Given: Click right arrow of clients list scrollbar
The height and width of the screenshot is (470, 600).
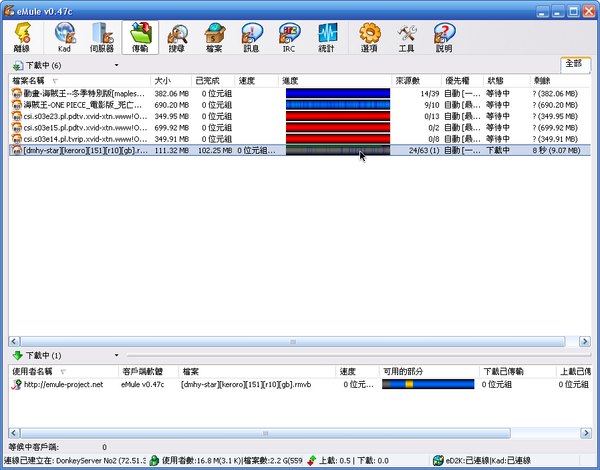Looking at the screenshot, I should 585,433.
